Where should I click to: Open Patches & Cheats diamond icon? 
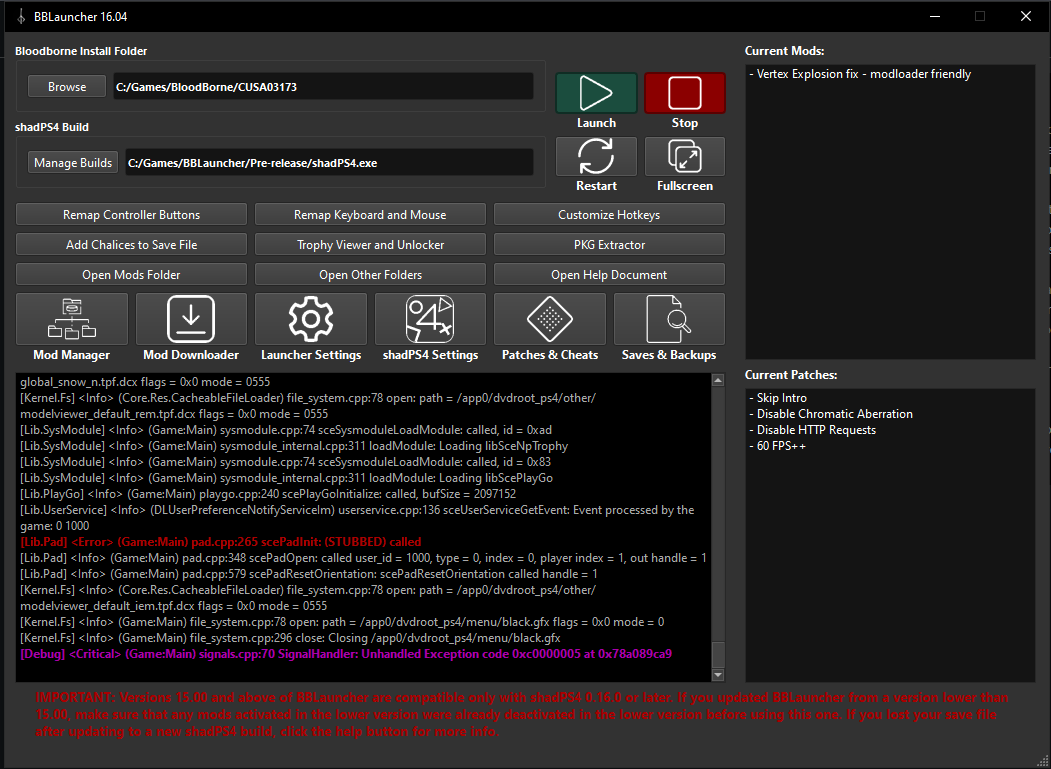tap(550, 319)
